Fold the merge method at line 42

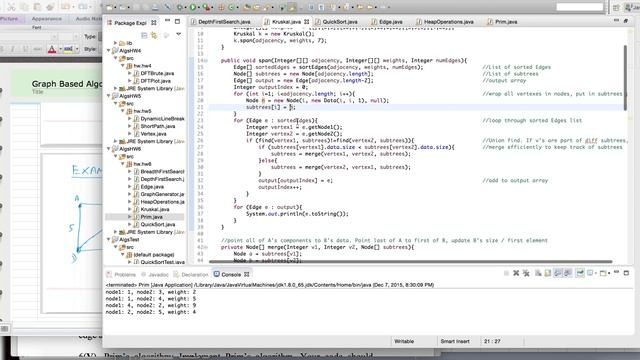coord(206,247)
